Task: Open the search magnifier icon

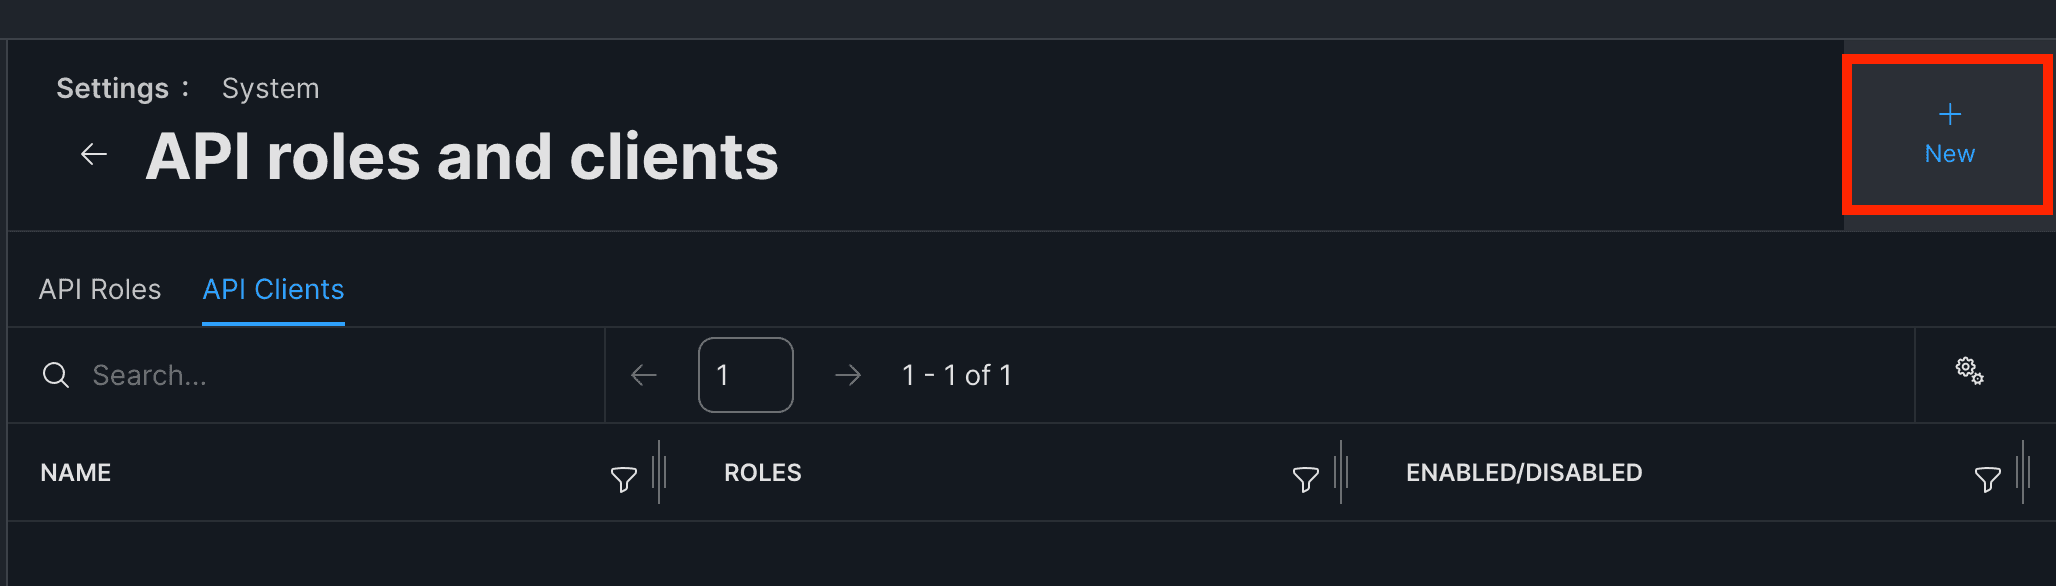Action: [x=56, y=375]
